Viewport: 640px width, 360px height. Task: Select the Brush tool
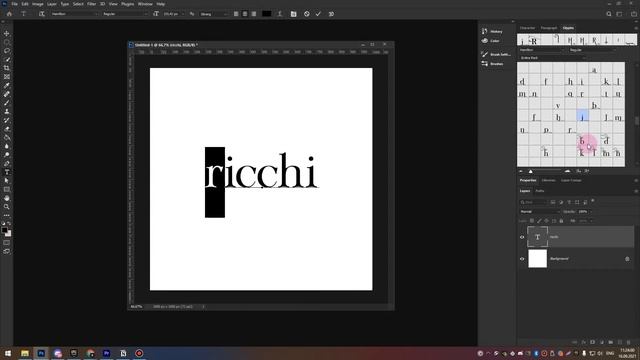coord(7,102)
